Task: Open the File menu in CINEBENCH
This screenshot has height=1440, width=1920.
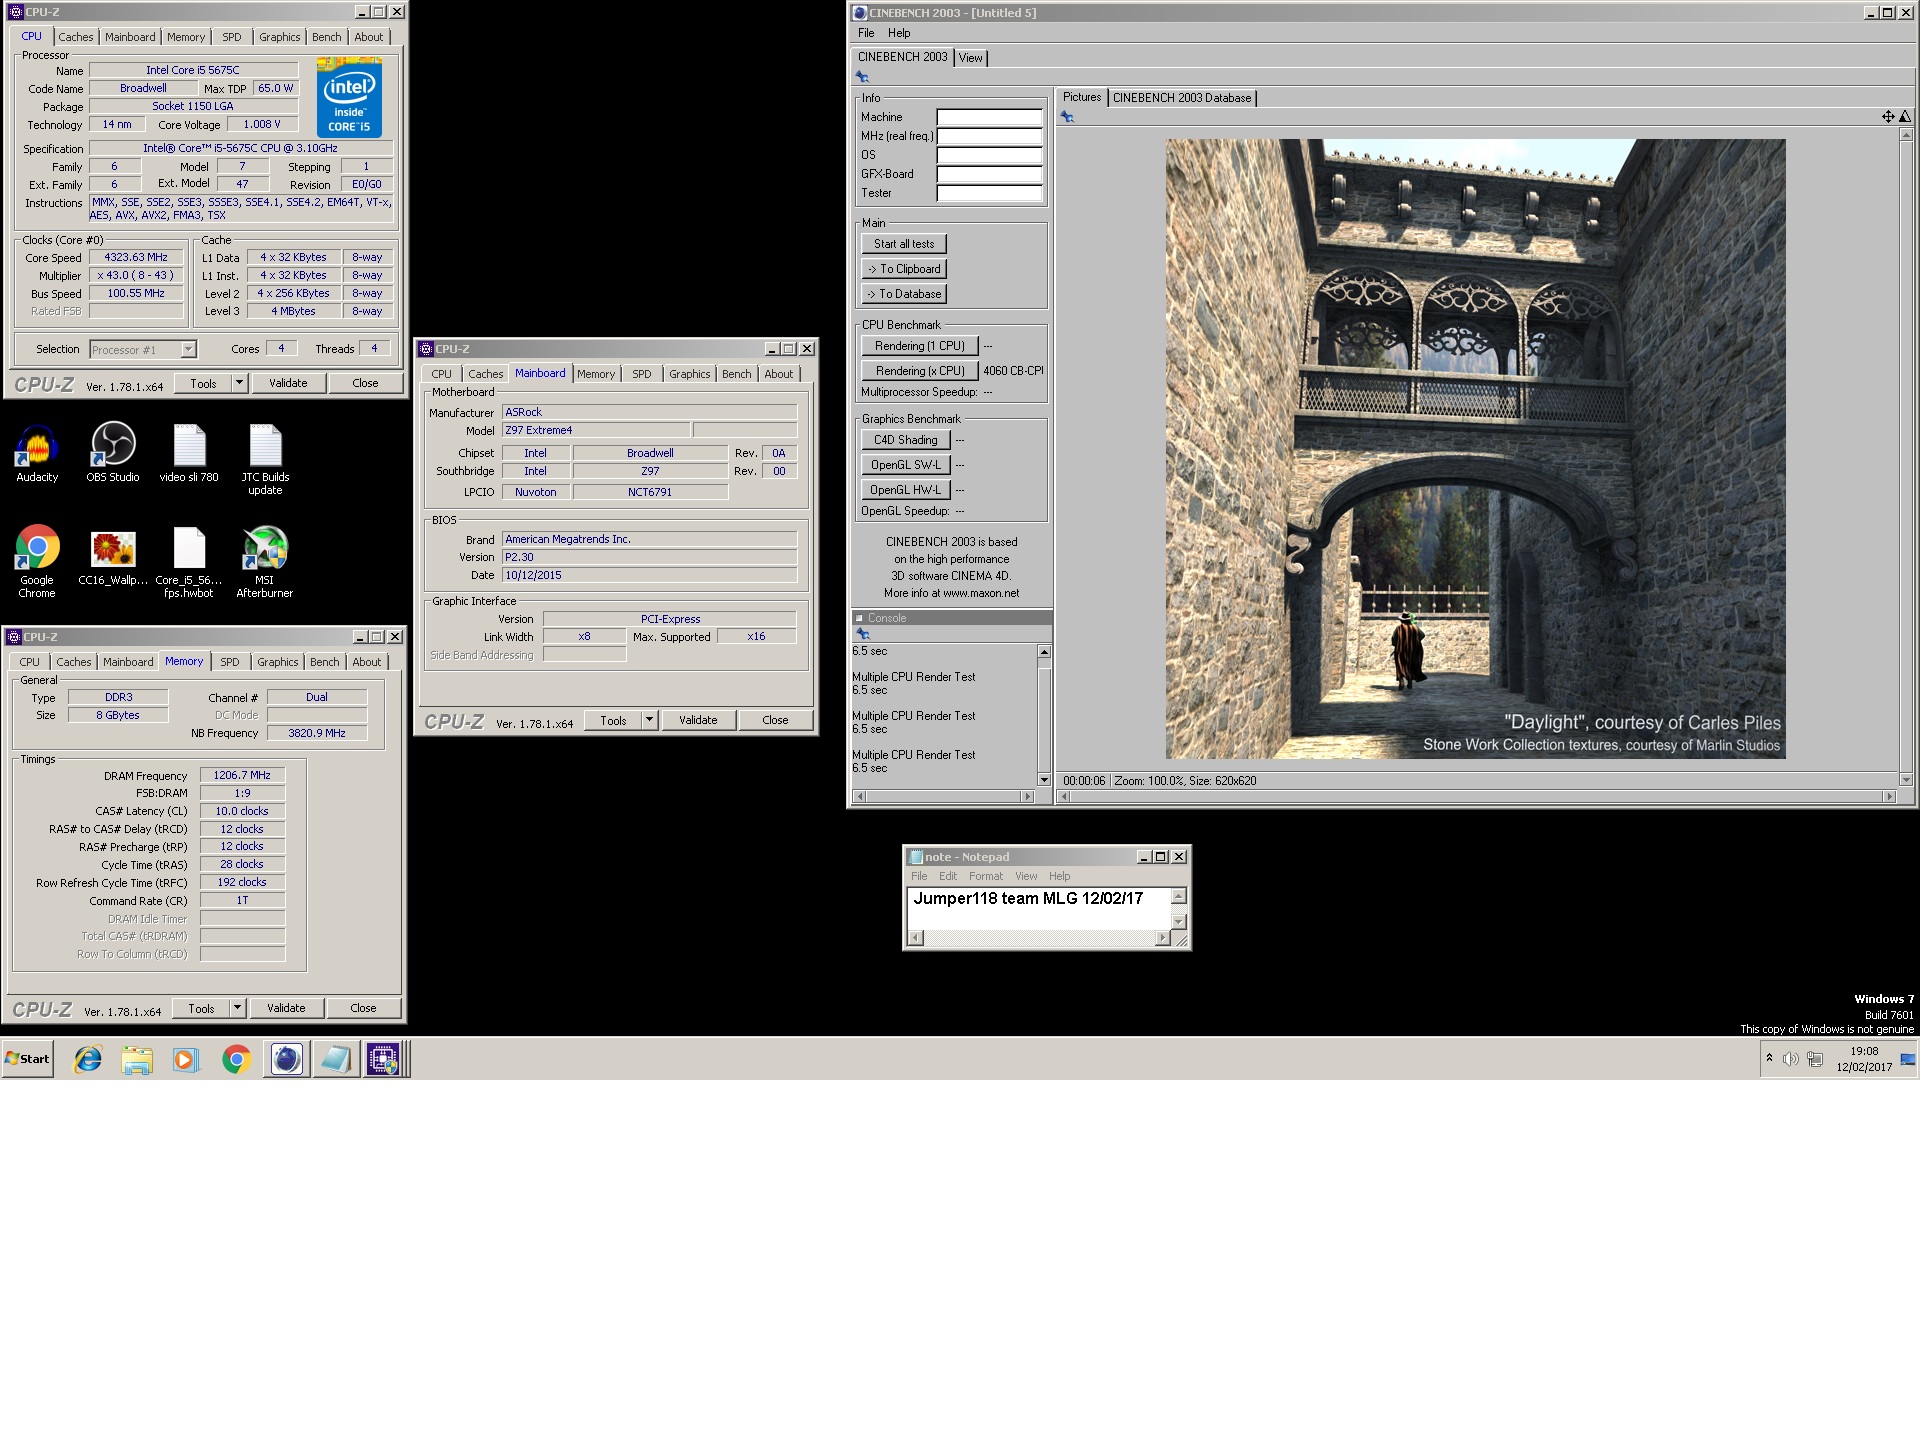Action: pyautogui.click(x=866, y=33)
